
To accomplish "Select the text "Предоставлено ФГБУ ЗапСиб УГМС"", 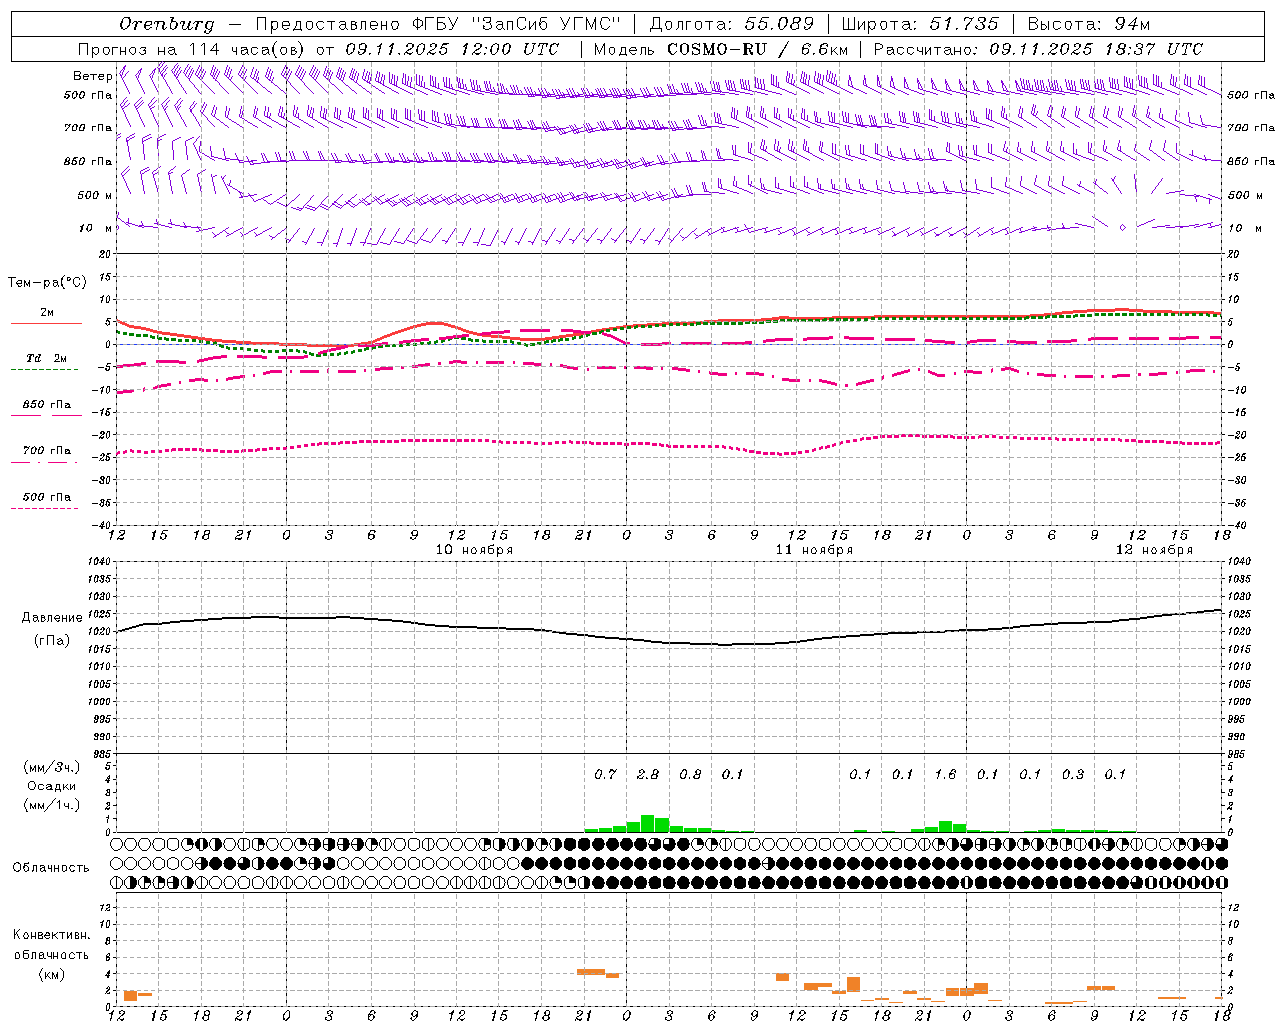I will (438, 24).
